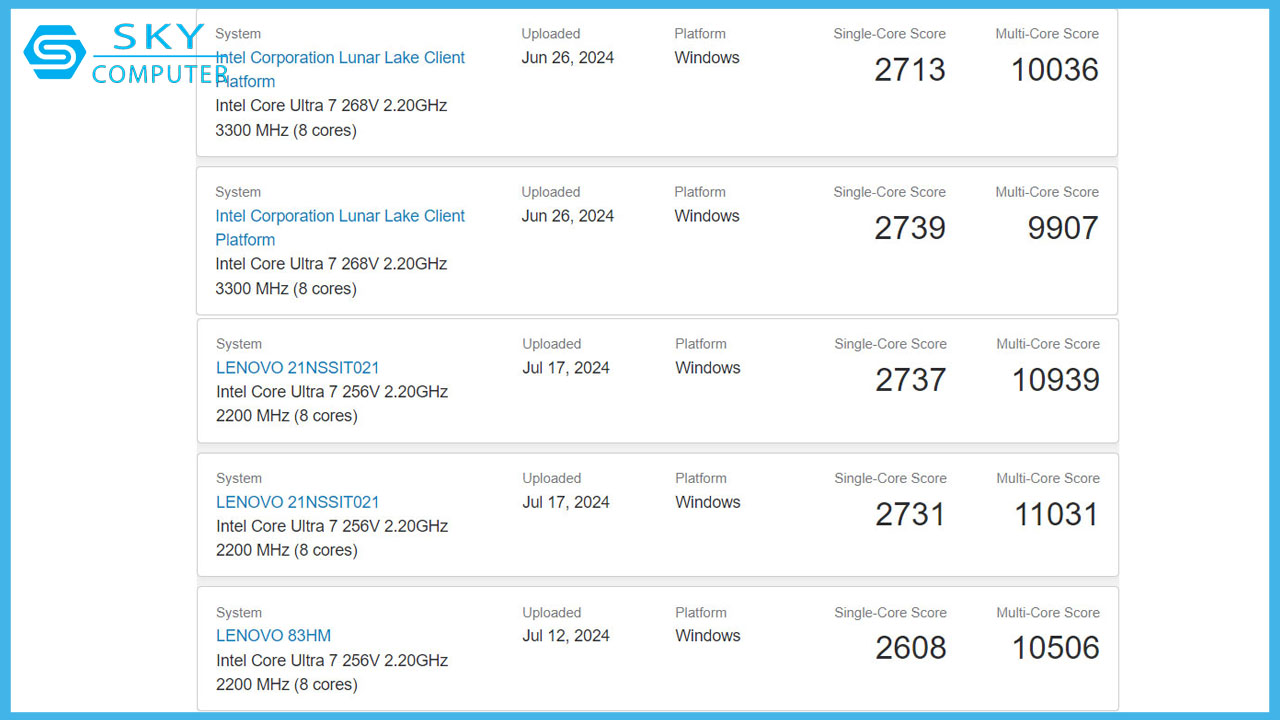The width and height of the screenshot is (1280, 720).
Task: Click the single-core score 2713
Action: click(x=909, y=70)
